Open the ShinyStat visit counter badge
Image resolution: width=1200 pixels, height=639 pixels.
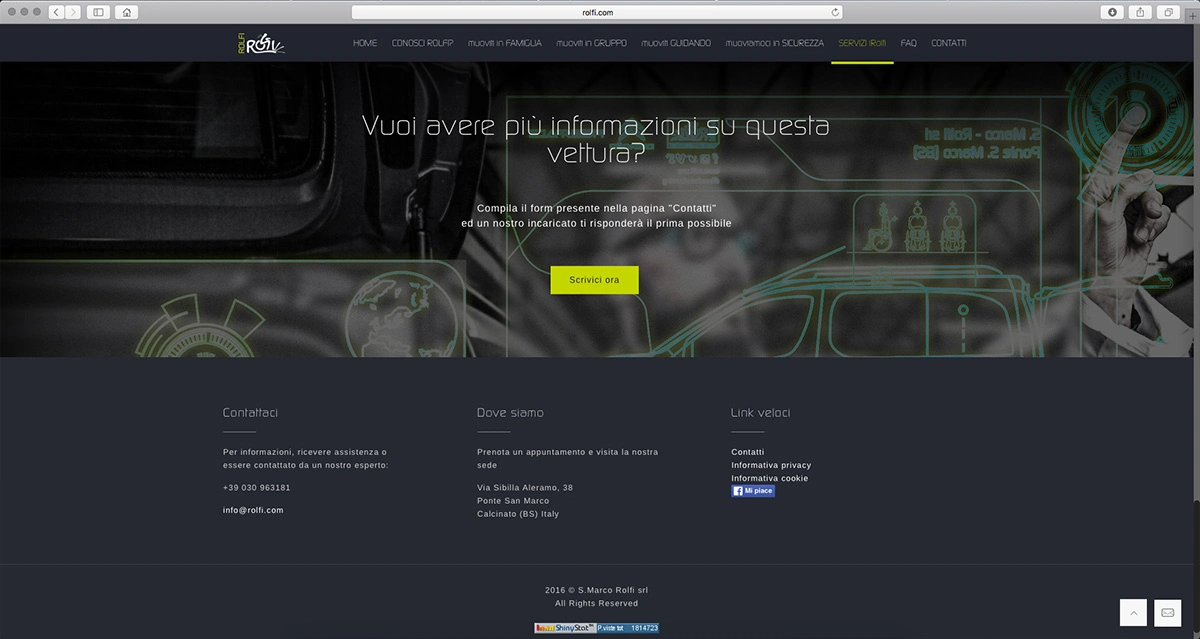(597, 628)
